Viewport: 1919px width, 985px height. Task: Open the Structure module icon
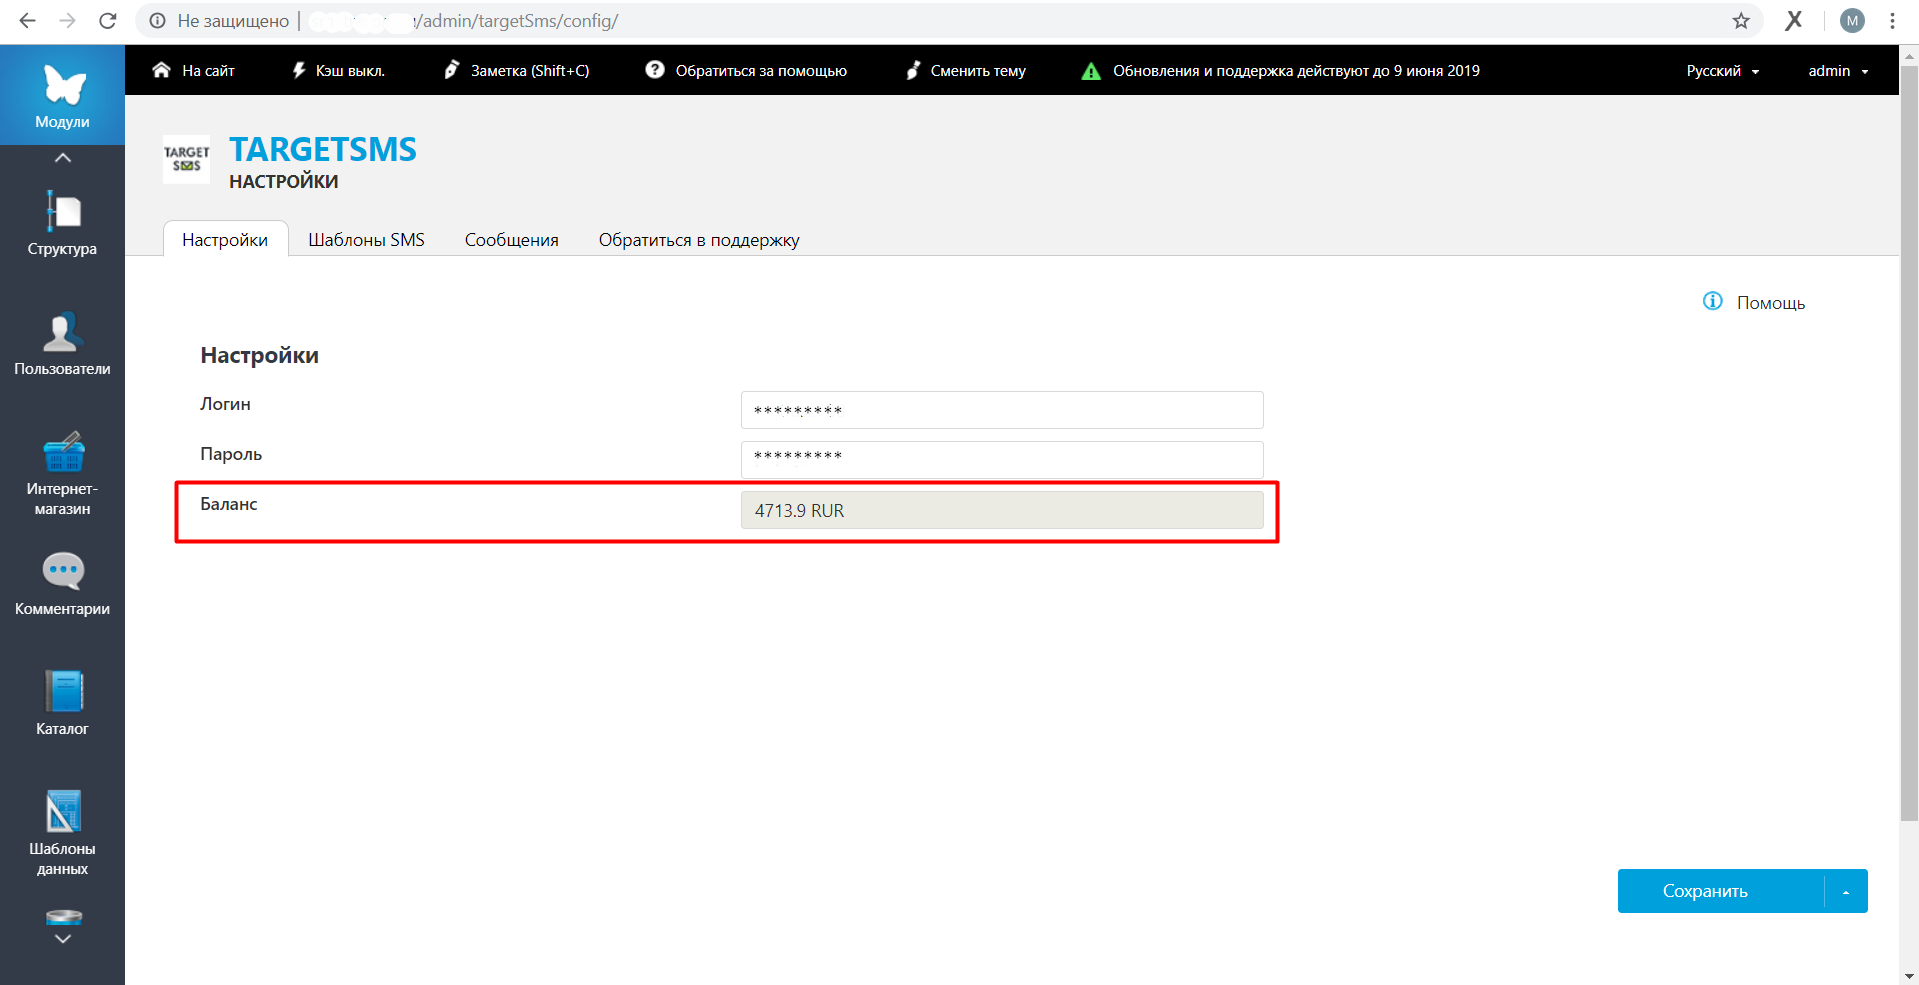pyautogui.click(x=62, y=222)
